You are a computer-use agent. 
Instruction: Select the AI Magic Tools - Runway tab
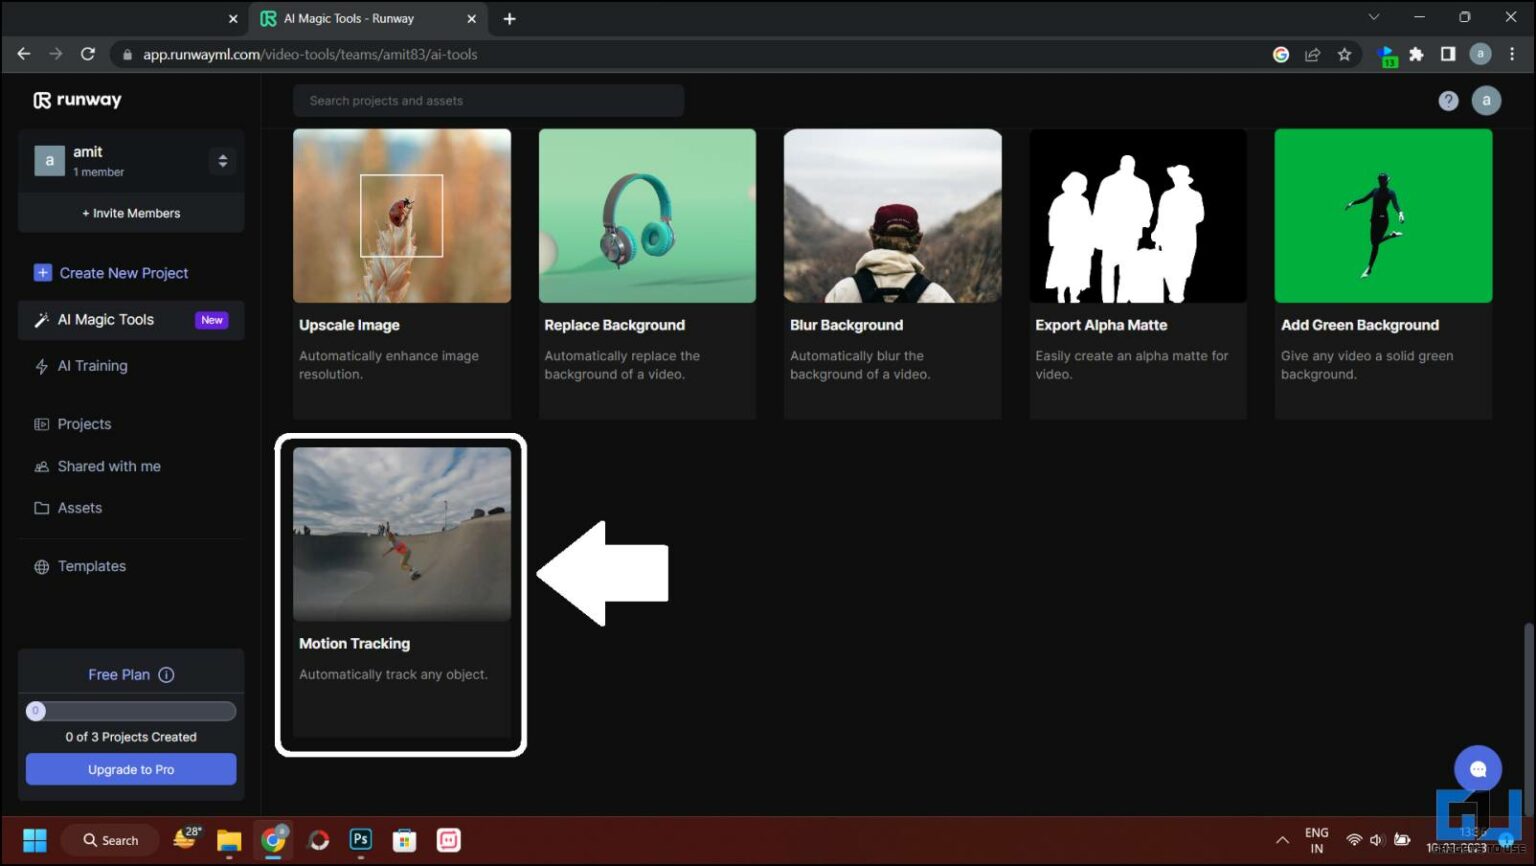pos(360,18)
